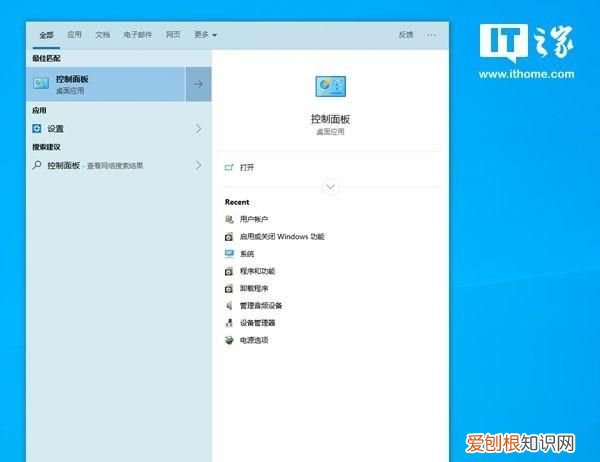The width and height of the screenshot is (600, 462).
Task: Expand more actions with the down chevron
Action: tap(330, 187)
